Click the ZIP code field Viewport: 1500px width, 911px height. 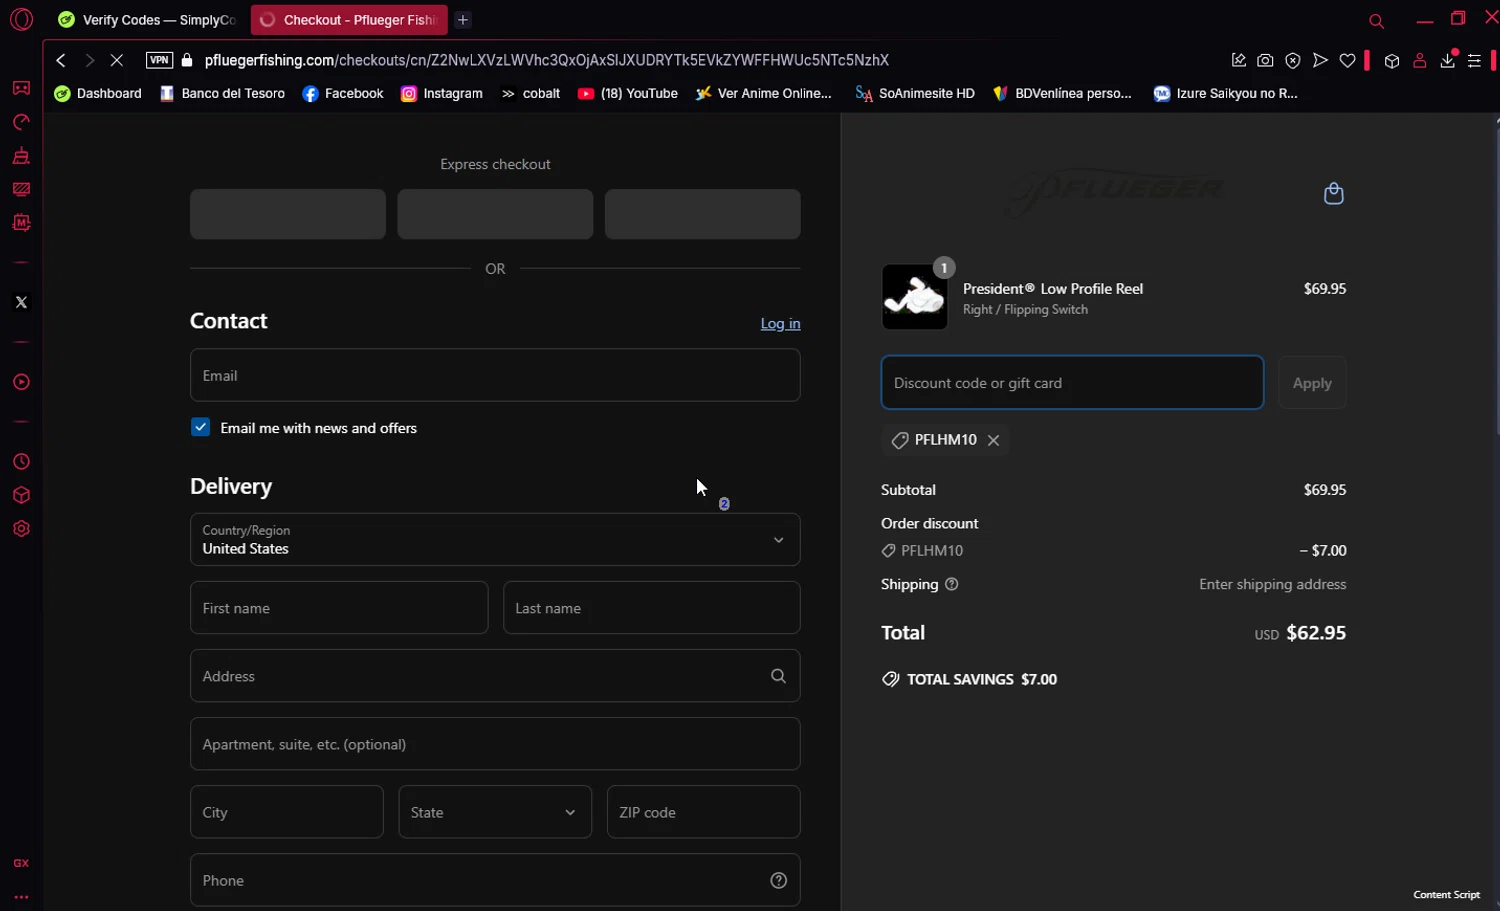click(703, 812)
